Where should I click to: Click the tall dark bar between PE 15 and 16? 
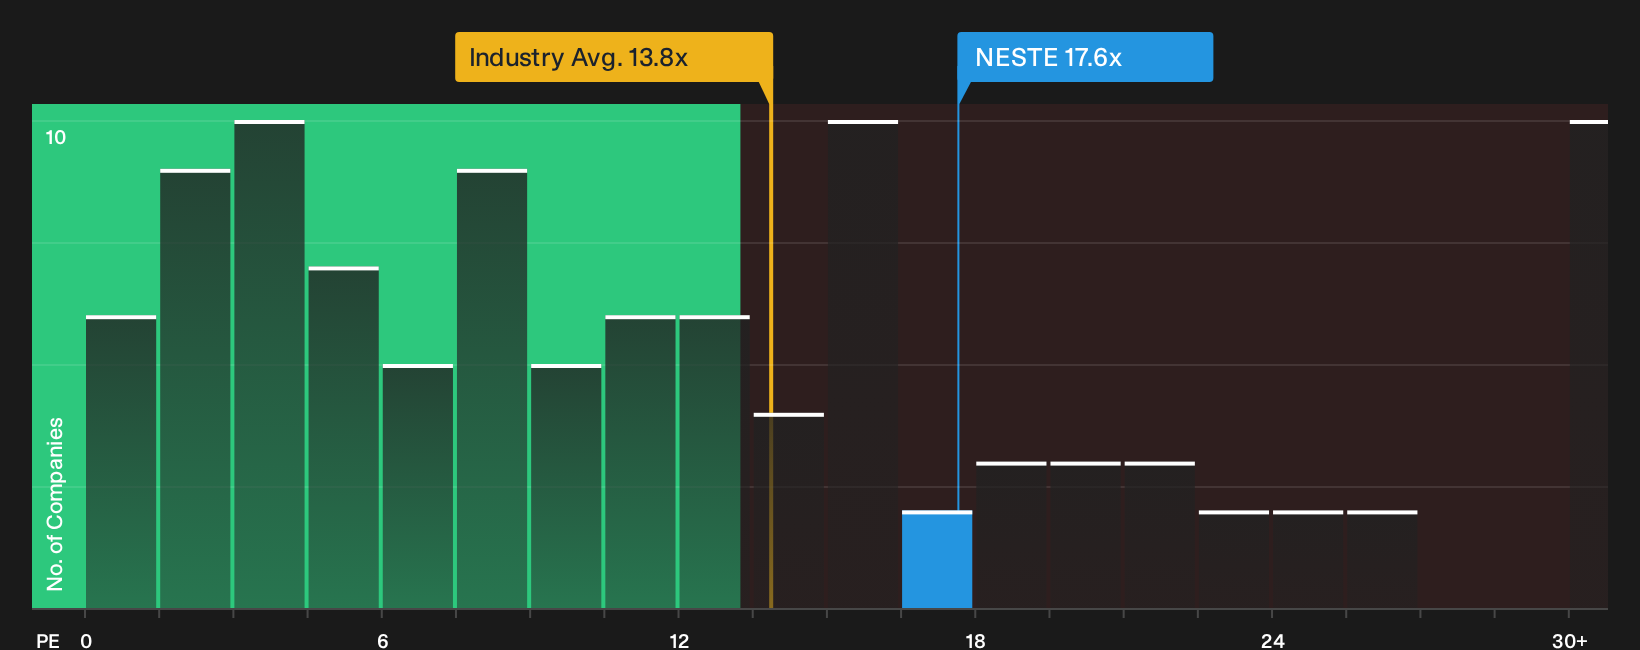[863, 365]
